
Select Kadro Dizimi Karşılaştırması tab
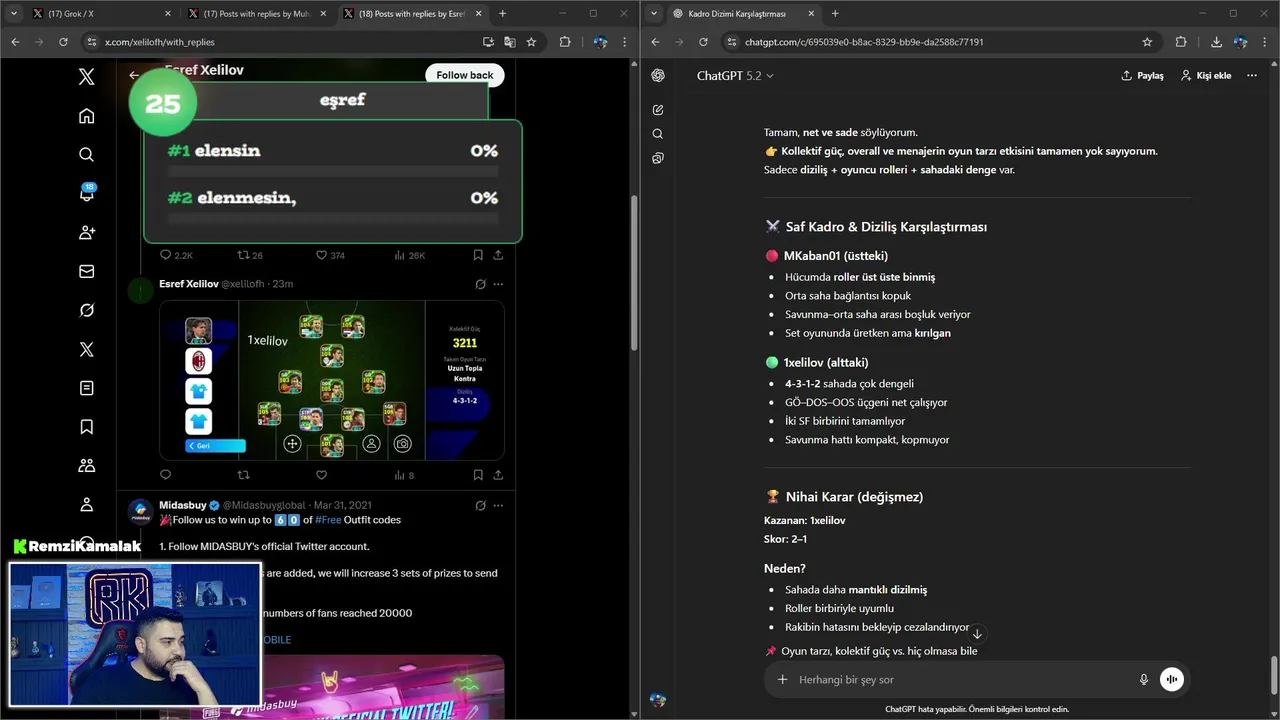click(x=742, y=14)
